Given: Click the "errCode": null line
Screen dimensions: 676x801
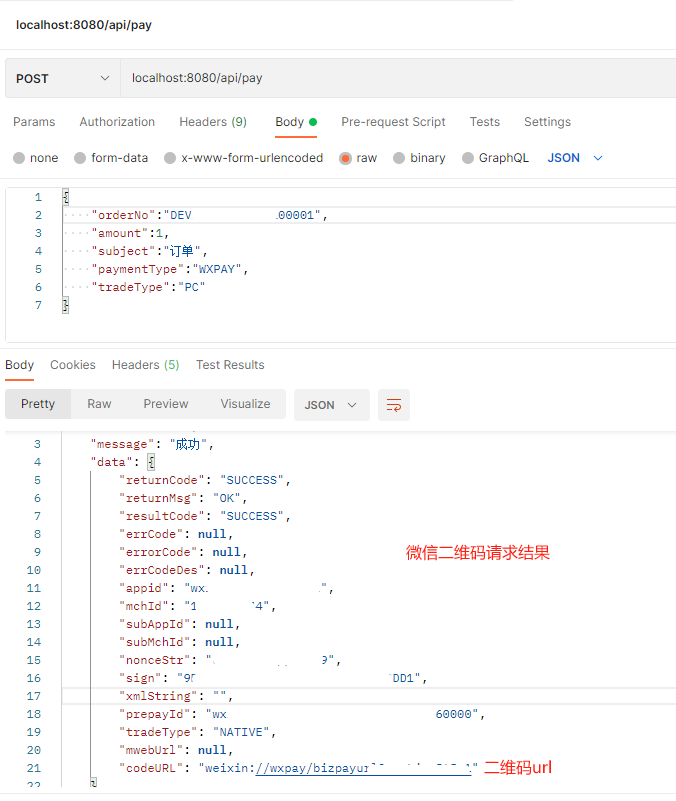Looking at the screenshot, I should point(176,534).
